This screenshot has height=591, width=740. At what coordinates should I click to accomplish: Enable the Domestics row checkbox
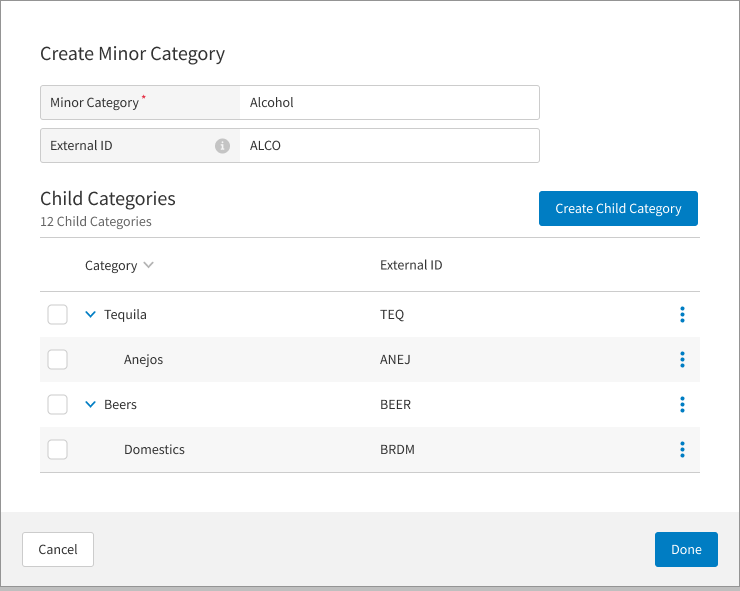coord(58,450)
